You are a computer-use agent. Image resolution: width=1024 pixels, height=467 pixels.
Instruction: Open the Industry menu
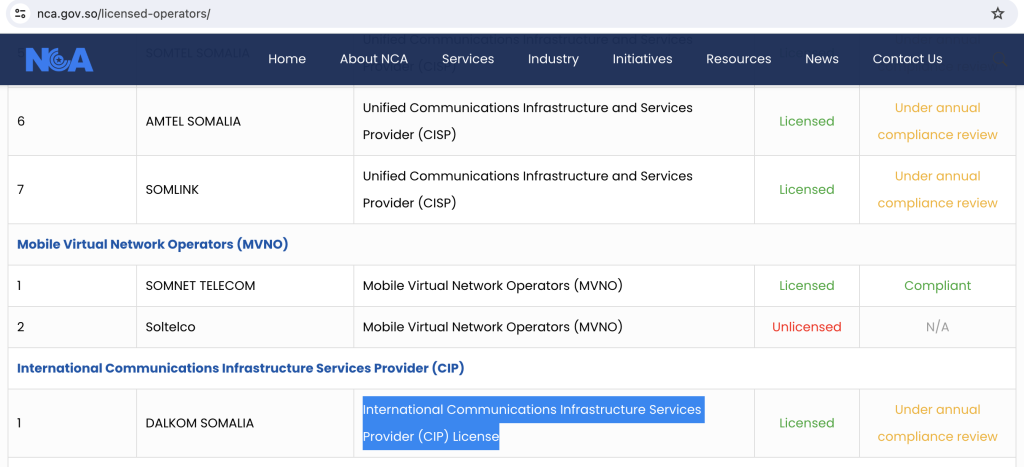[553, 59]
